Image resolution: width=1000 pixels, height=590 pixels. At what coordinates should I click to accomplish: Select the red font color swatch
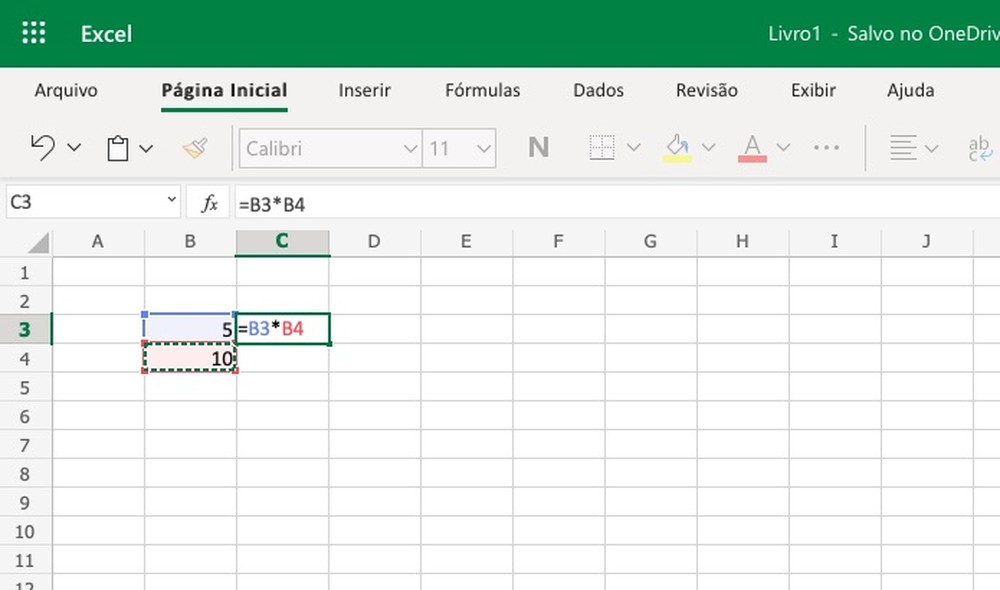pos(751,156)
